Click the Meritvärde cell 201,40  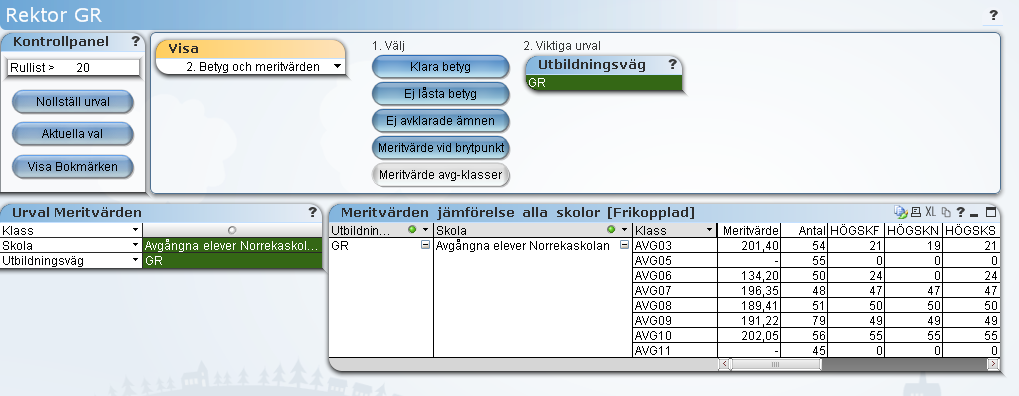click(749, 245)
